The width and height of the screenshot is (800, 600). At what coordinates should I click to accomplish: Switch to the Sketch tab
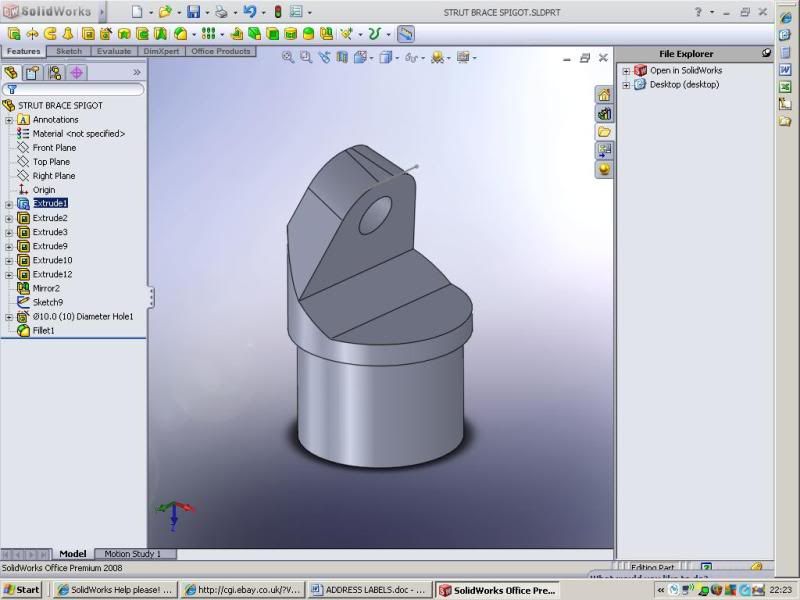[69, 51]
